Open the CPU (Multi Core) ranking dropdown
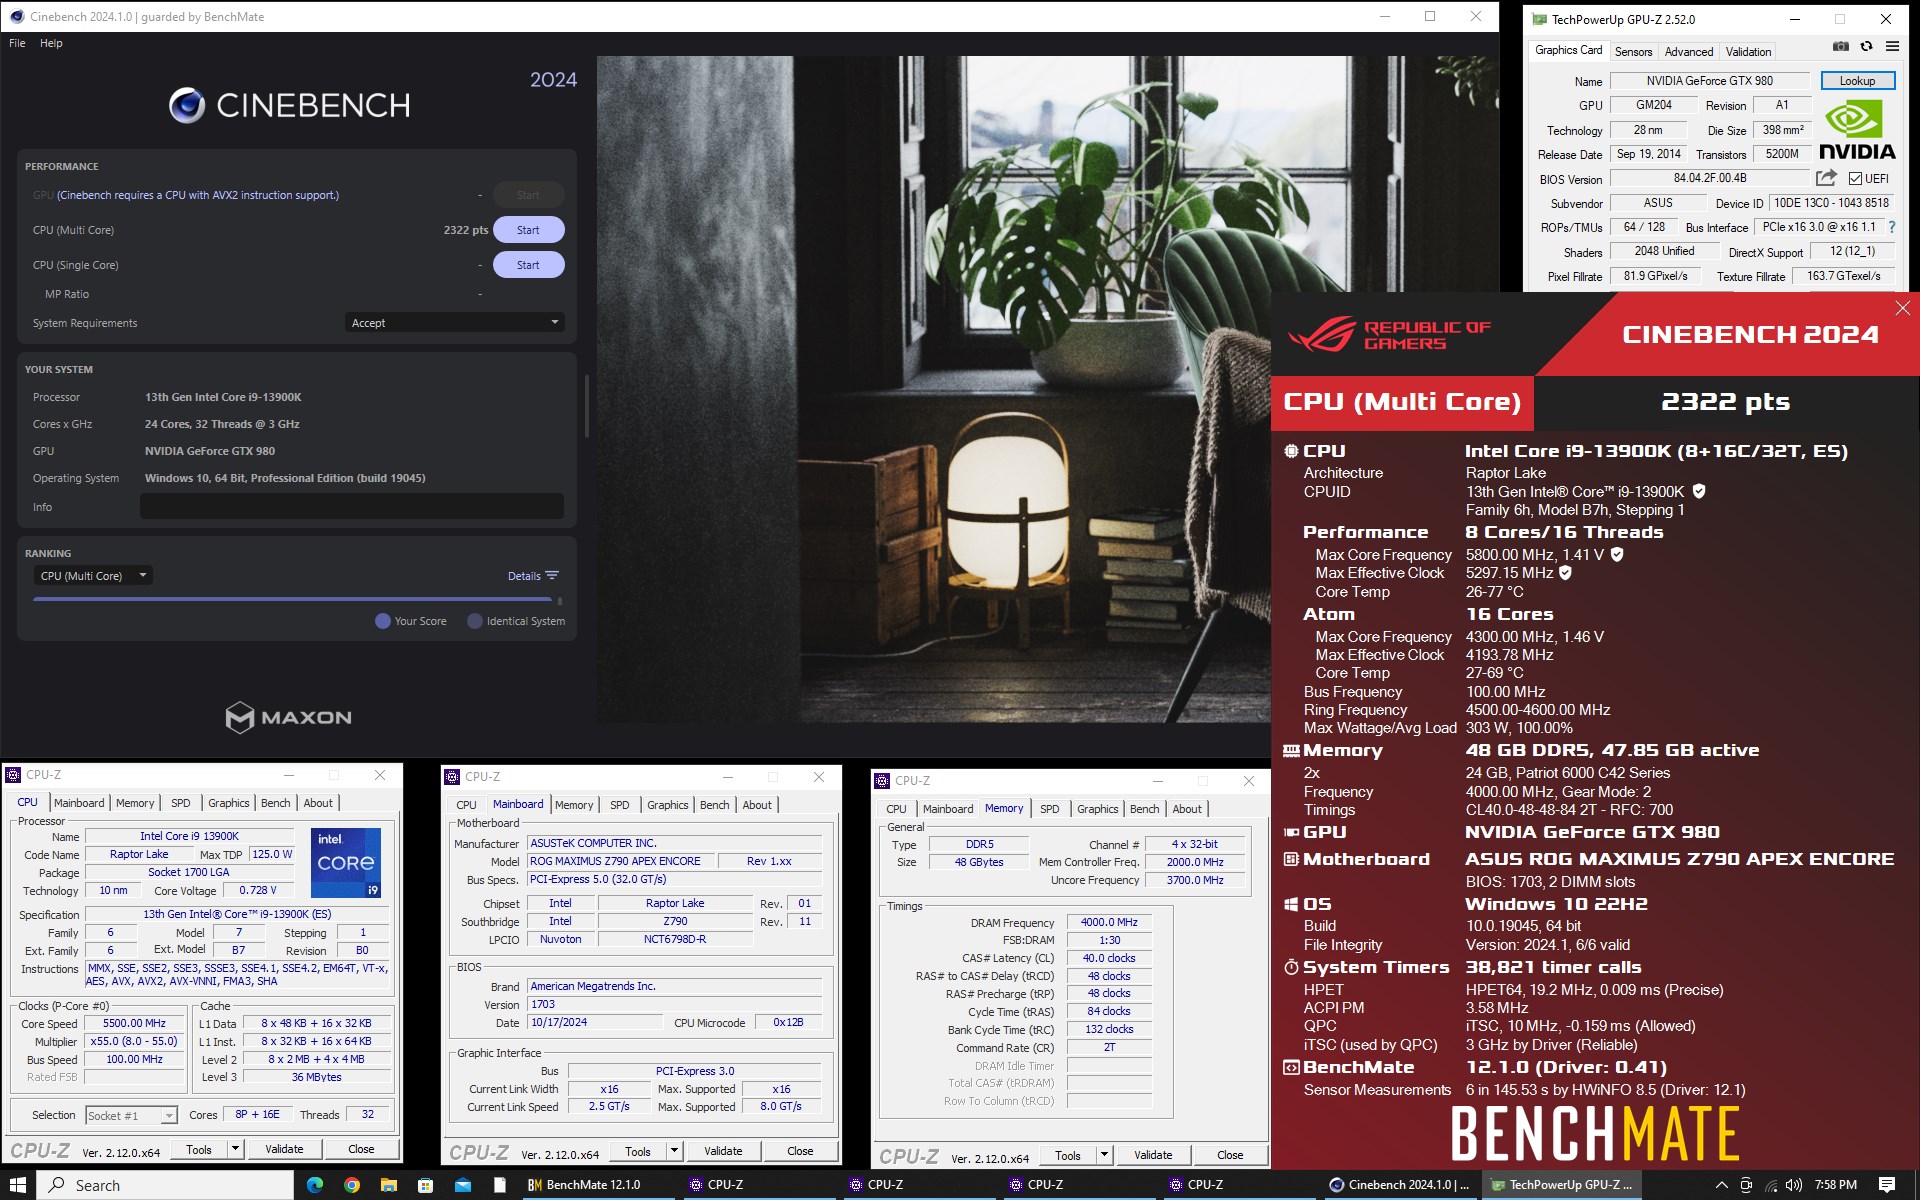Image resolution: width=1920 pixels, height=1200 pixels. pyautogui.click(x=94, y=576)
